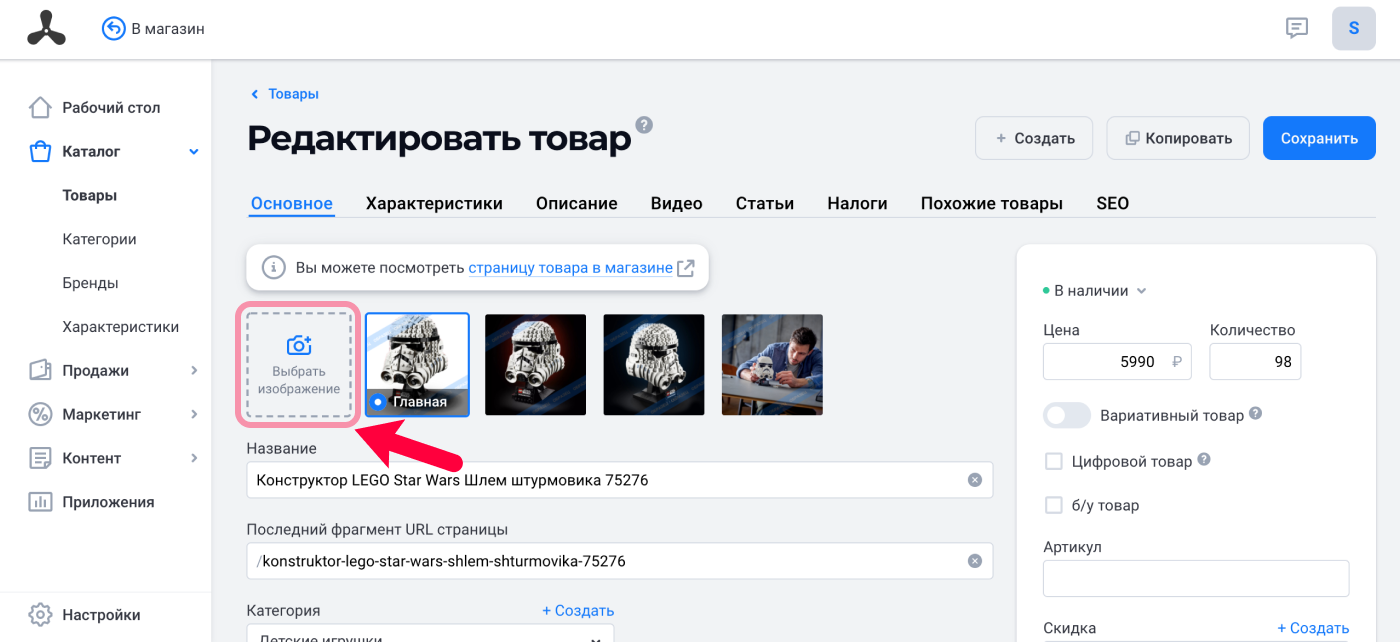Click the help icon next to Цифровой товар
Screen dimensions: 1400x642
[x=1204, y=460]
